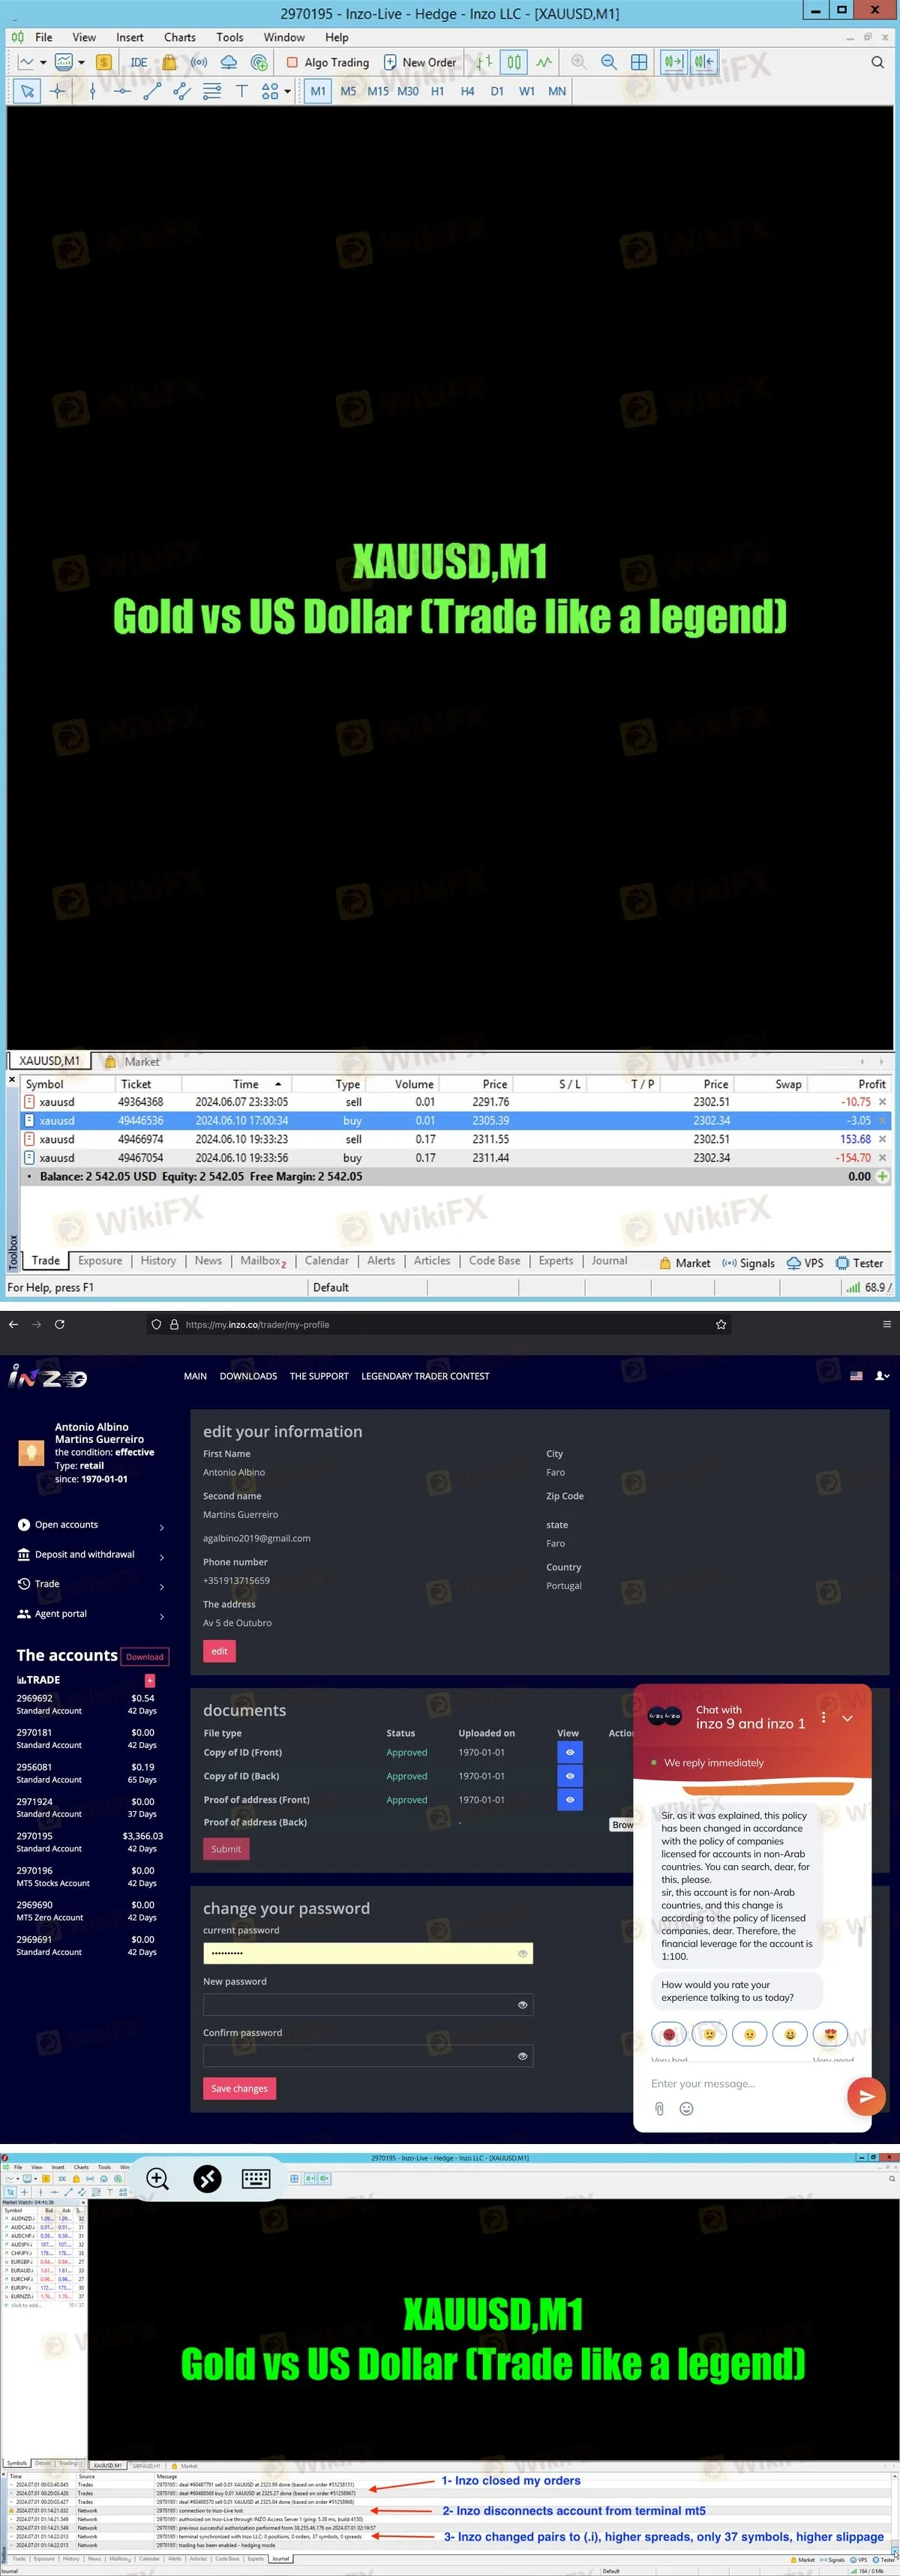Open the Insert menu

point(130,37)
